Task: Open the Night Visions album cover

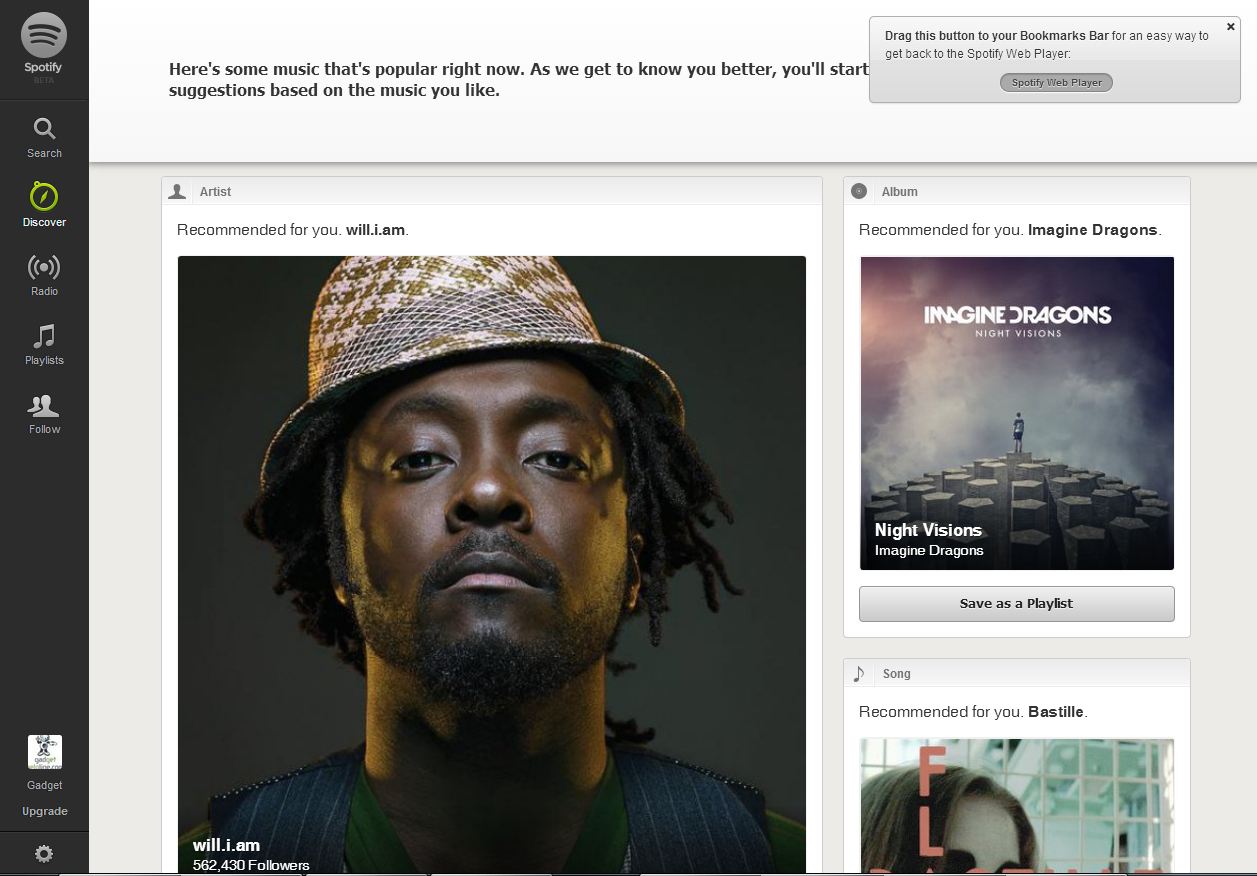Action: click(1017, 413)
